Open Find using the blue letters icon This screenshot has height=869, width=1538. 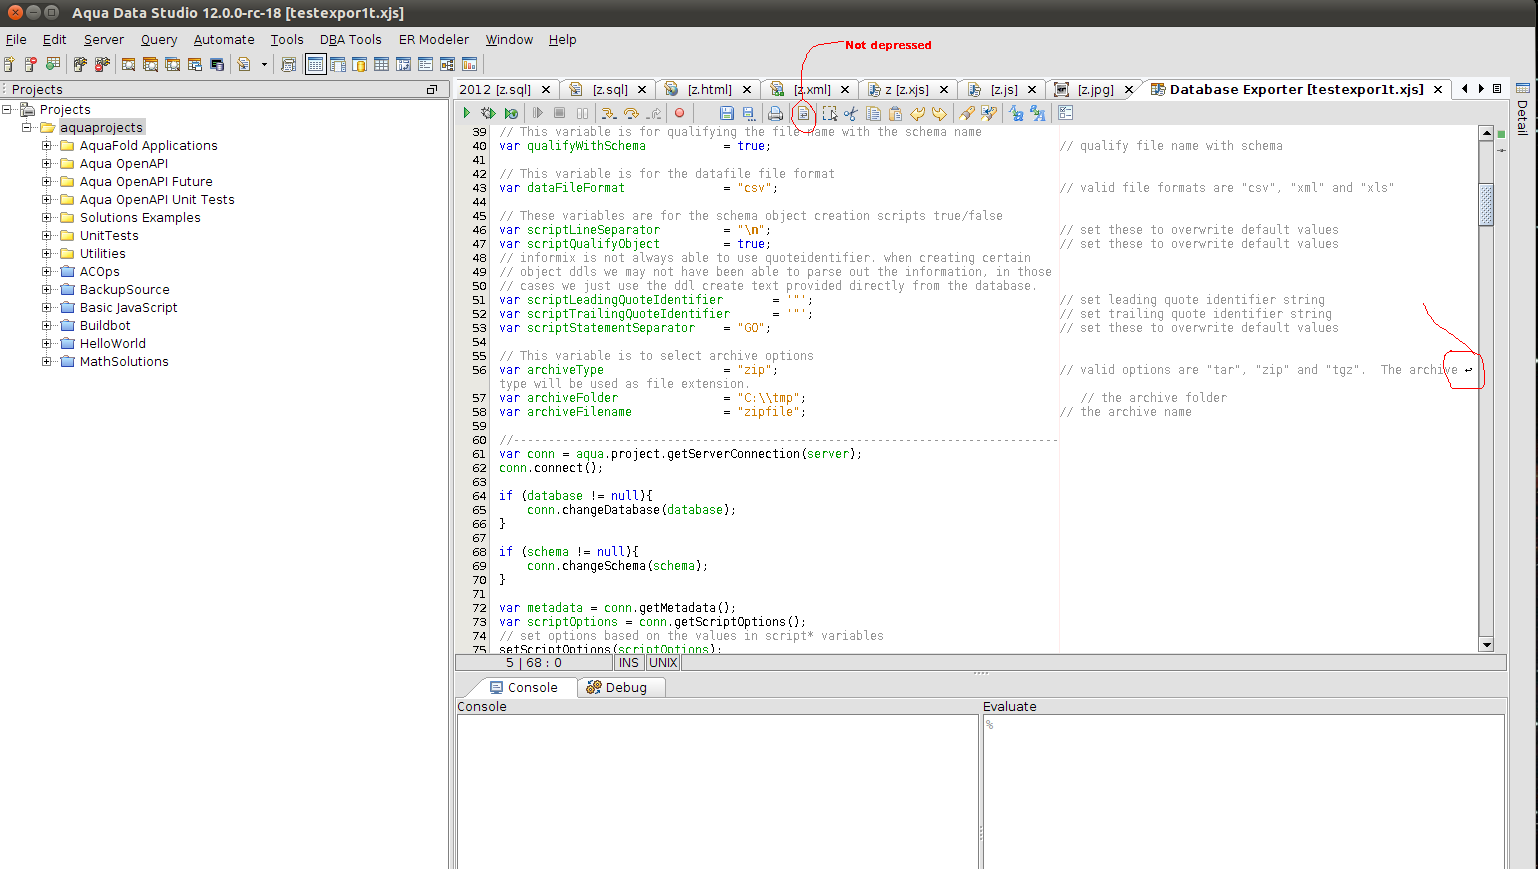pyautogui.click(x=1016, y=113)
